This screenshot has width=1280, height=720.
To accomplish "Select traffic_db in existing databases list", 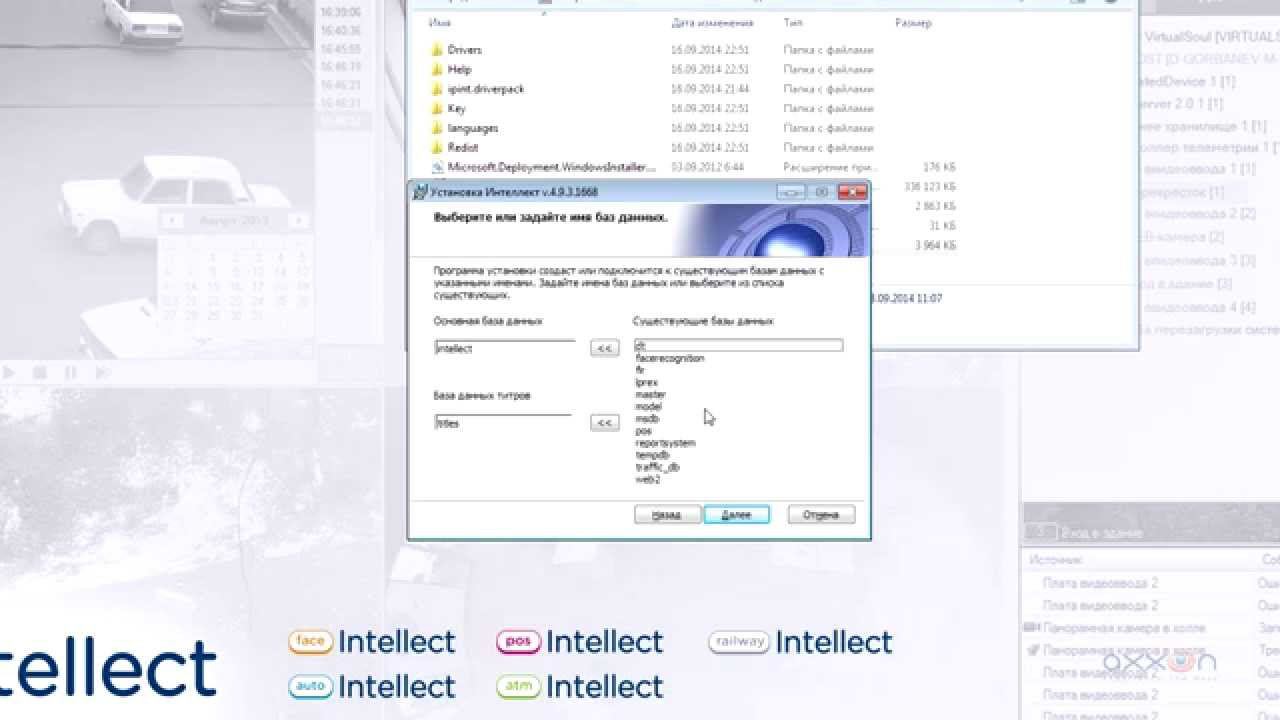I will [657, 467].
